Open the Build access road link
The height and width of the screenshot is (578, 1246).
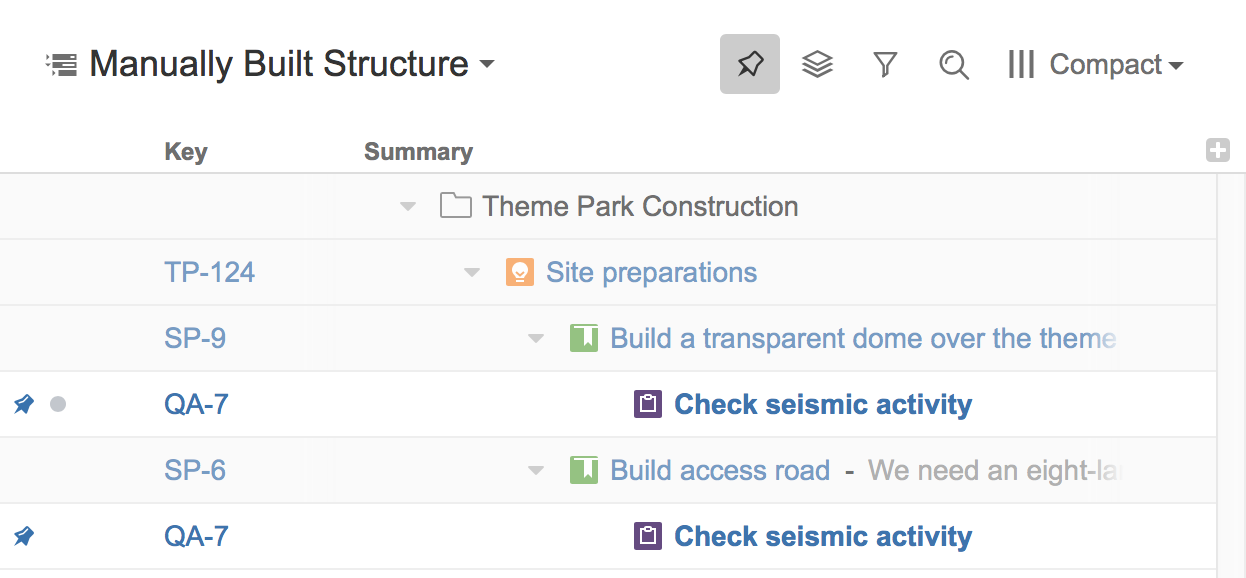coord(720,471)
